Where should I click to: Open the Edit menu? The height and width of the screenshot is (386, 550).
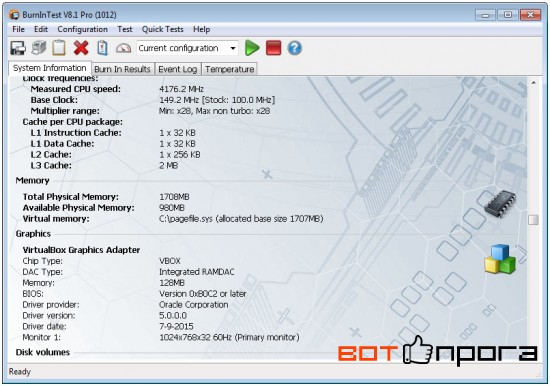41,29
